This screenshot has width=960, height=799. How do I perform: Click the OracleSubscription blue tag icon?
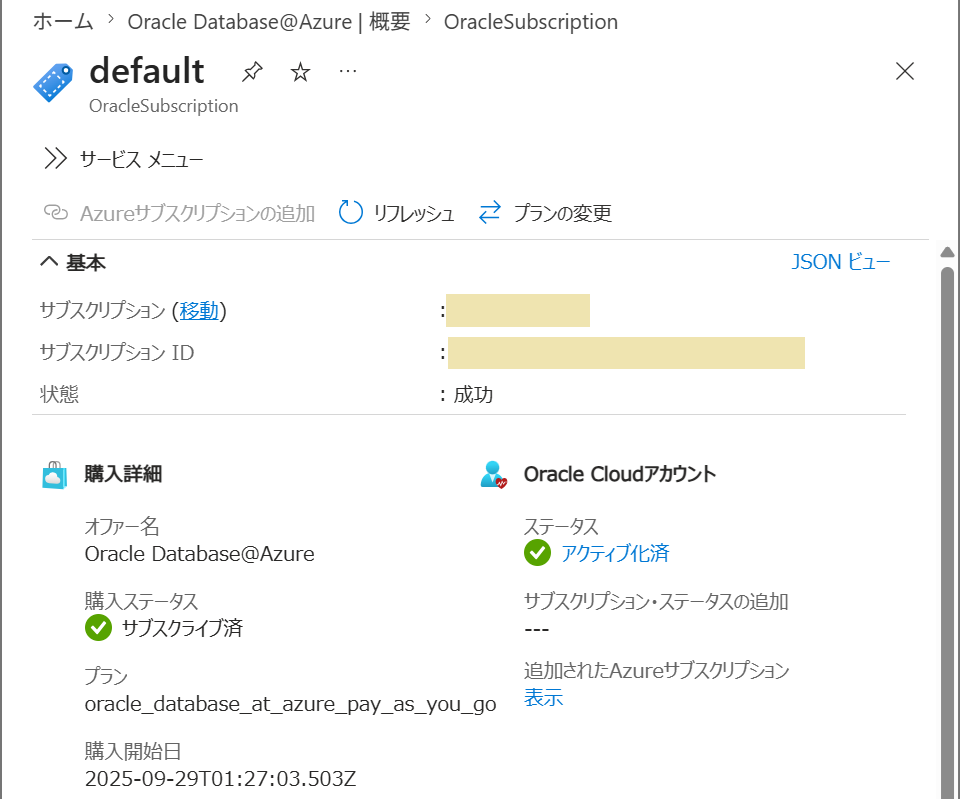53,82
